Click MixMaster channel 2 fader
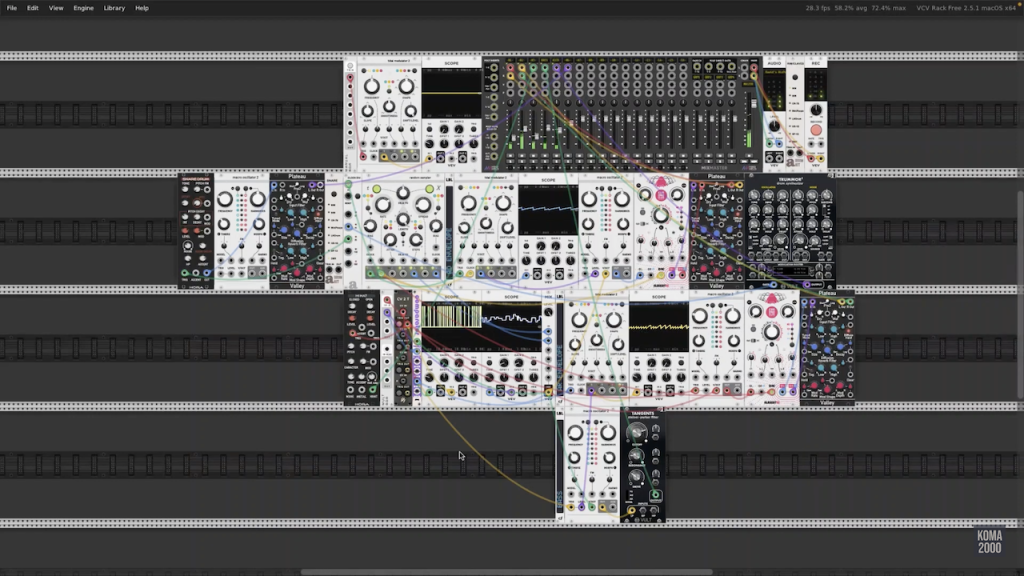The height and width of the screenshot is (576, 1024). click(x=525, y=129)
